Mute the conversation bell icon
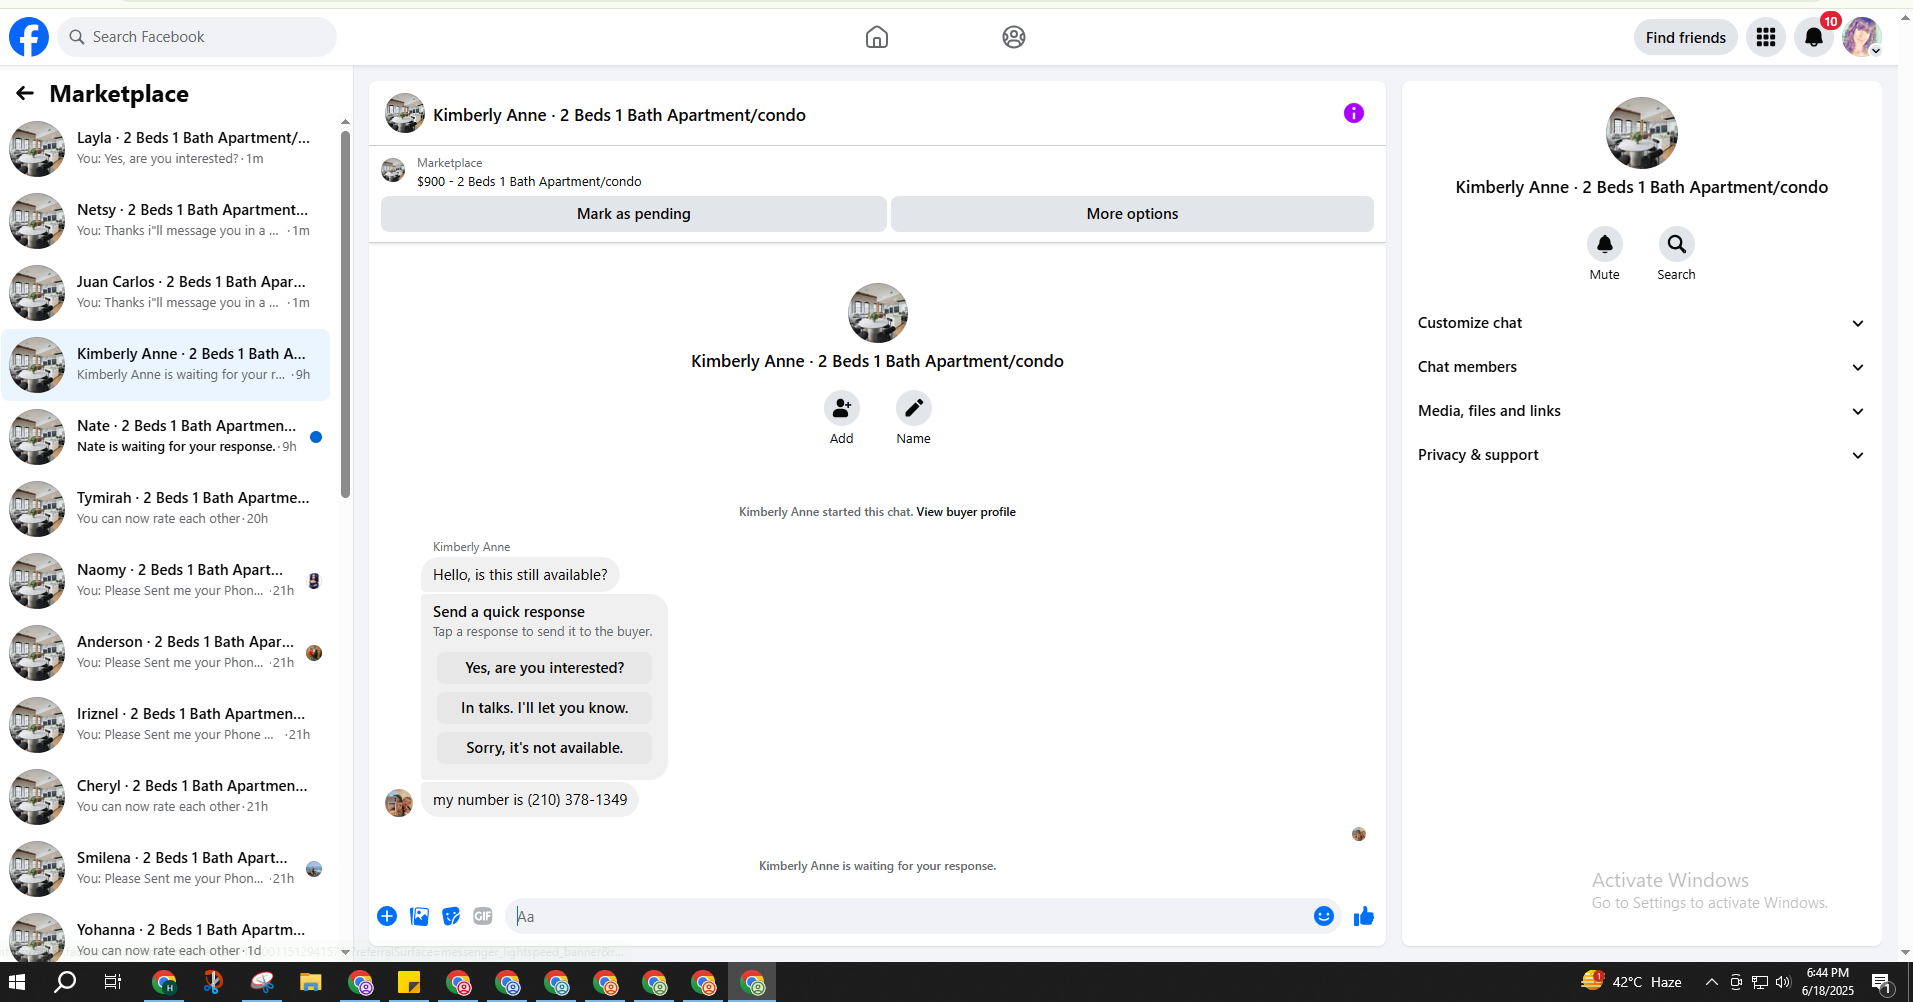 click(x=1605, y=244)
